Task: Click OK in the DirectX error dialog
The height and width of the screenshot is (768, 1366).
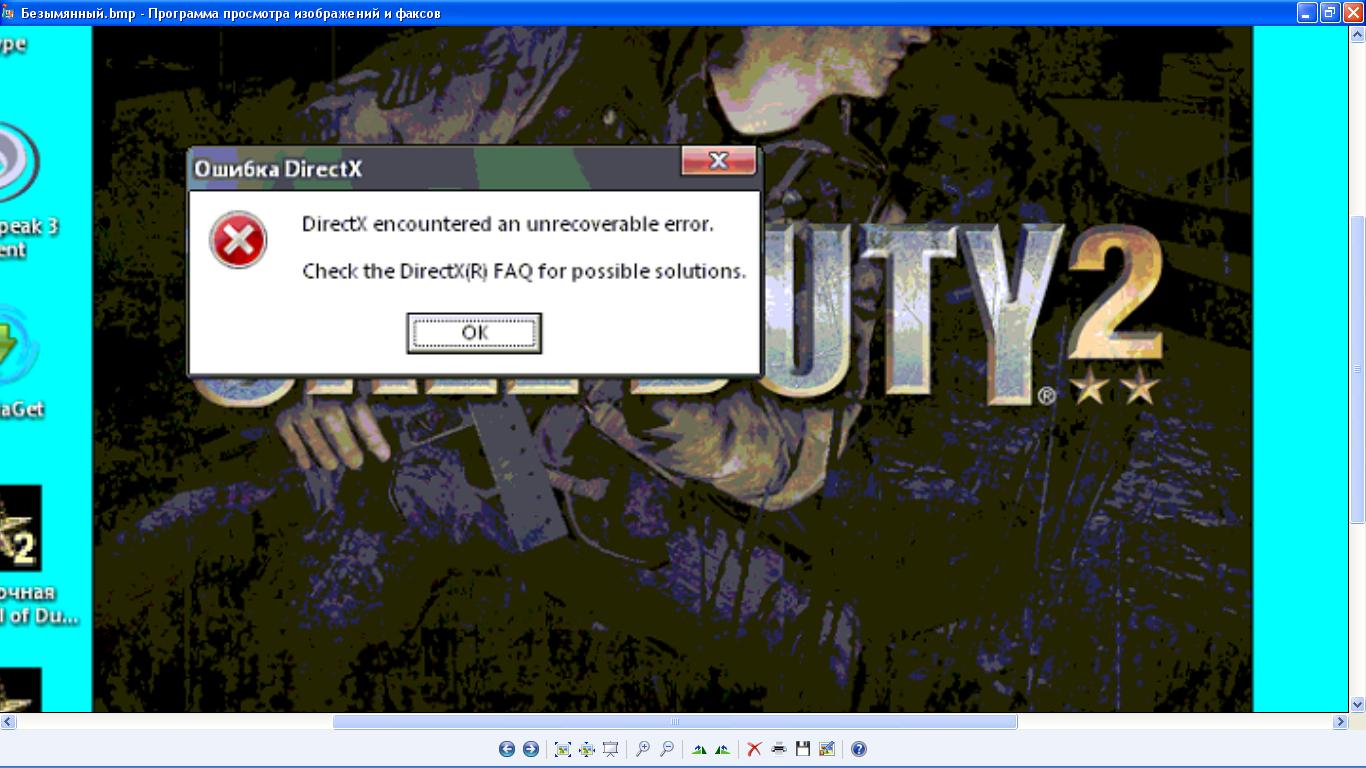Action: tap(474, 333)
